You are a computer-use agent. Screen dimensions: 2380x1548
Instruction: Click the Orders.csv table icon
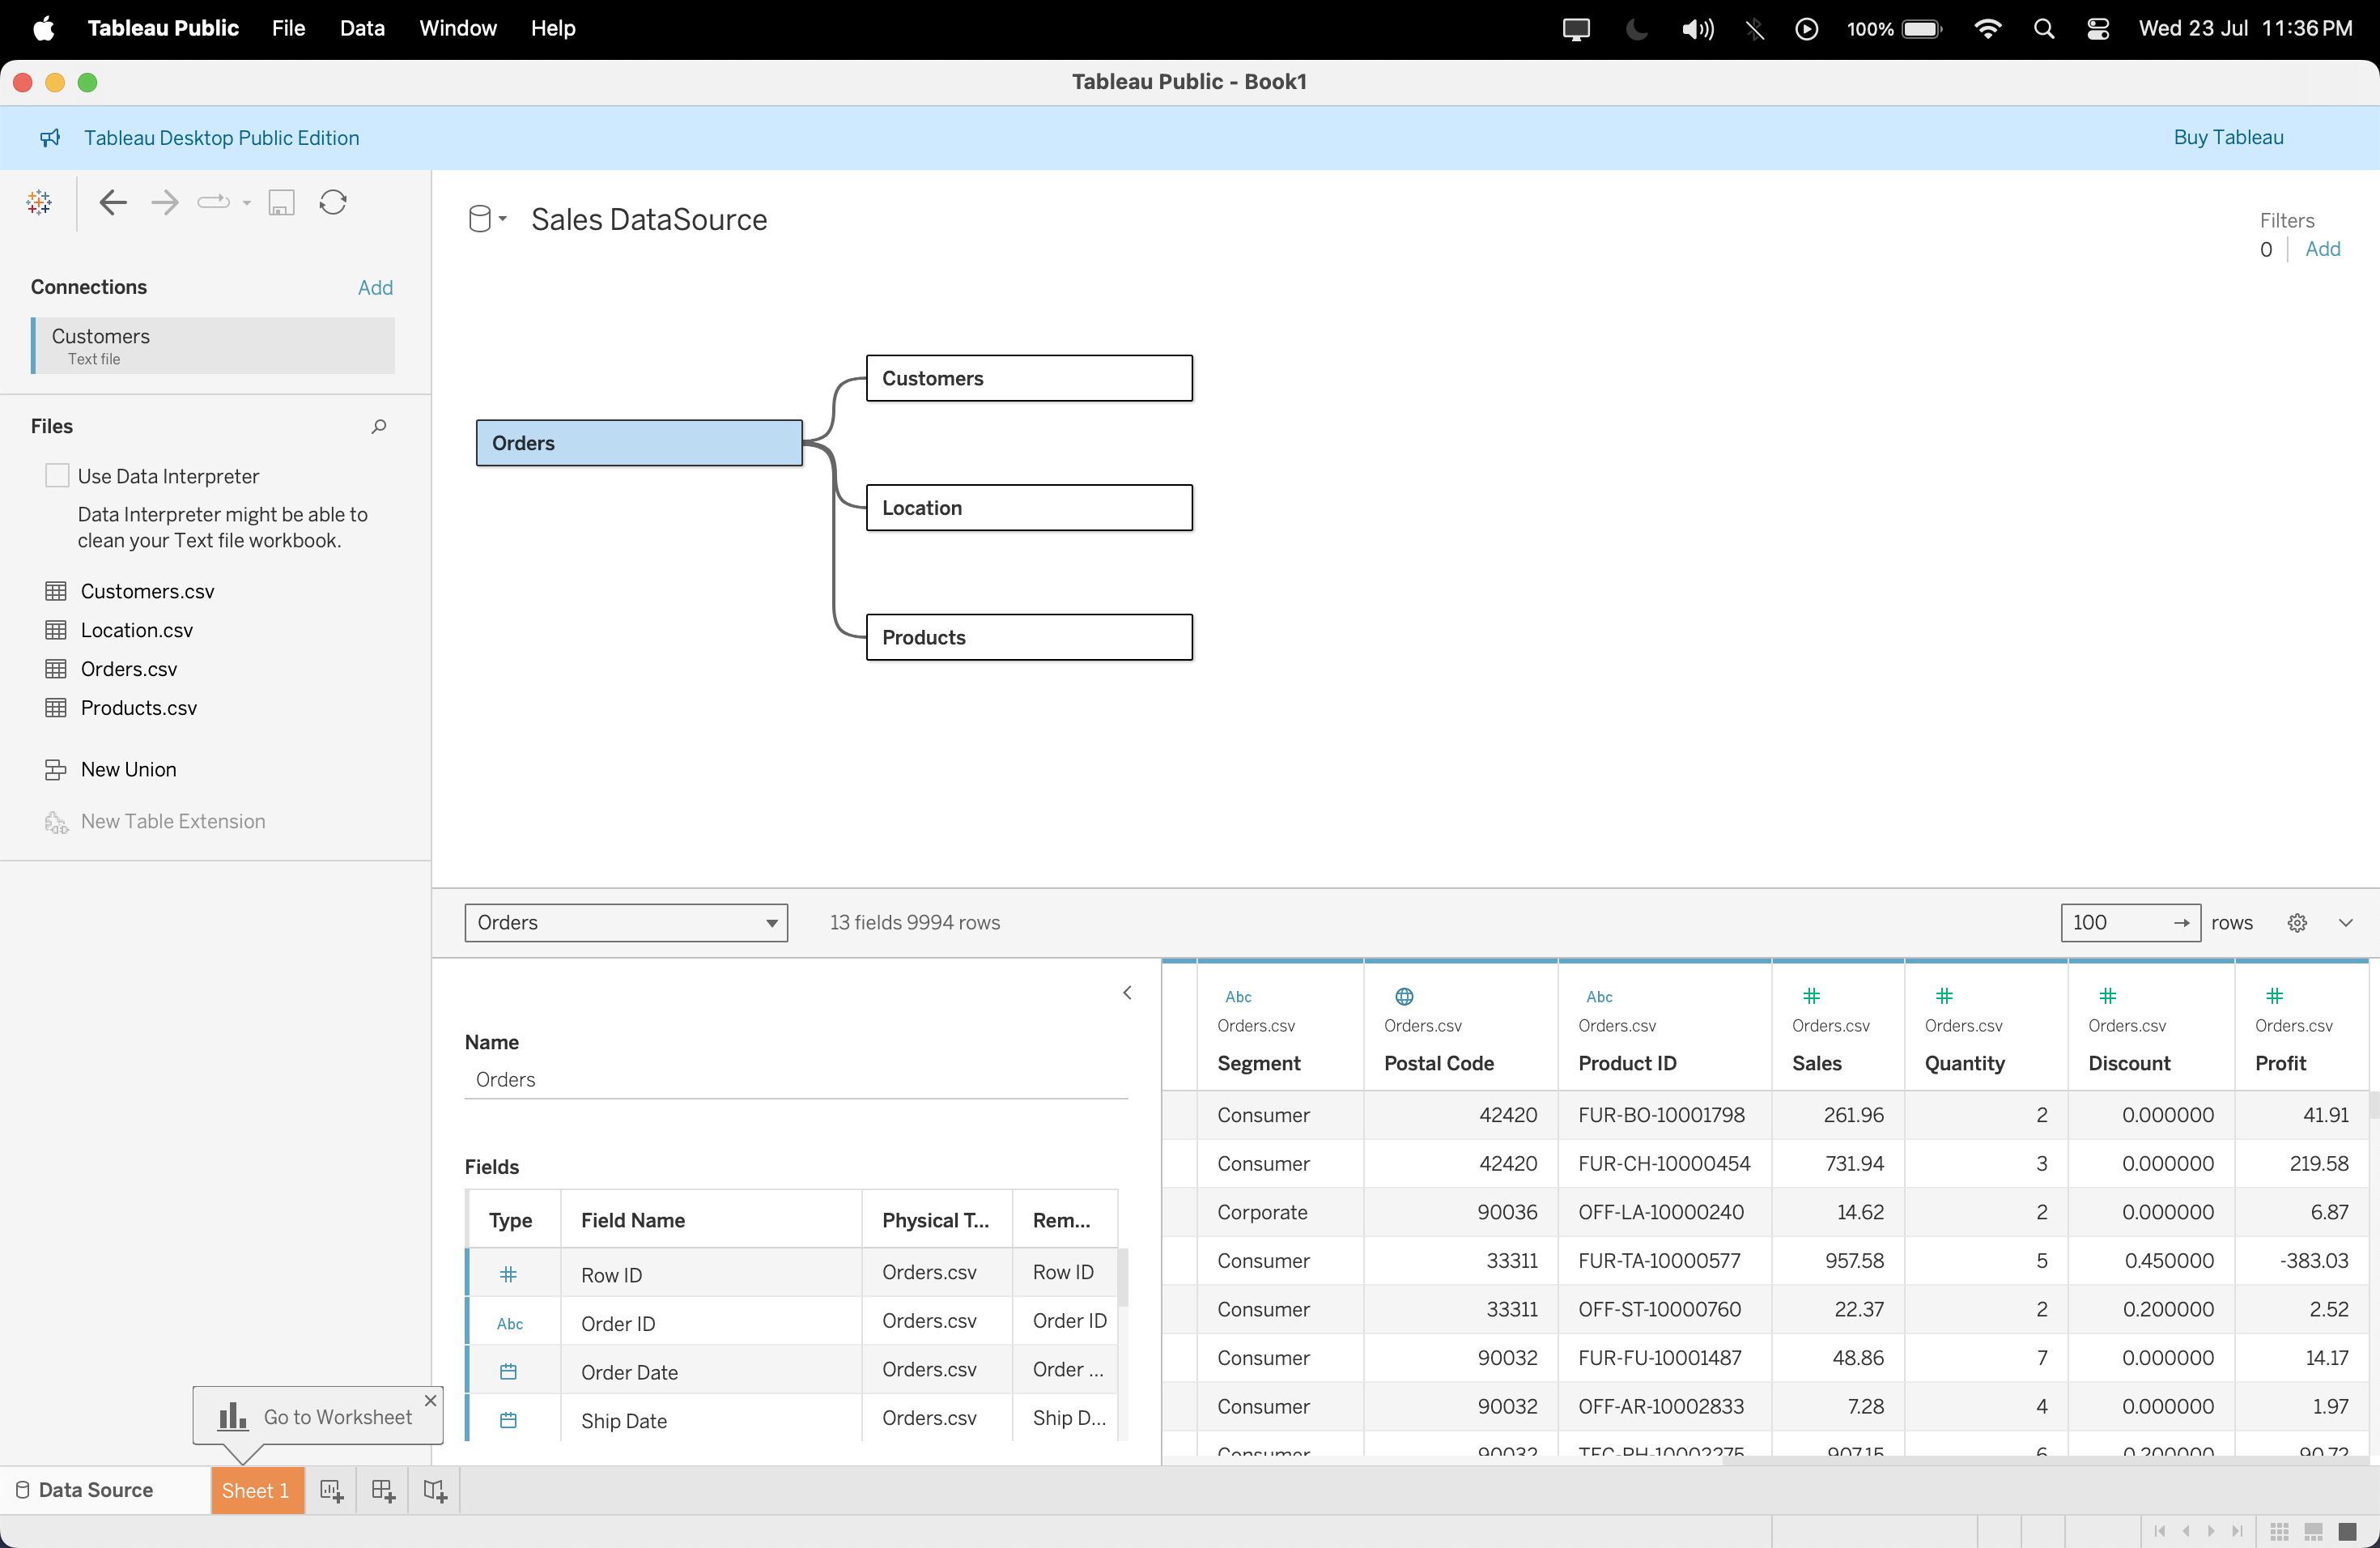click(56, 669)
